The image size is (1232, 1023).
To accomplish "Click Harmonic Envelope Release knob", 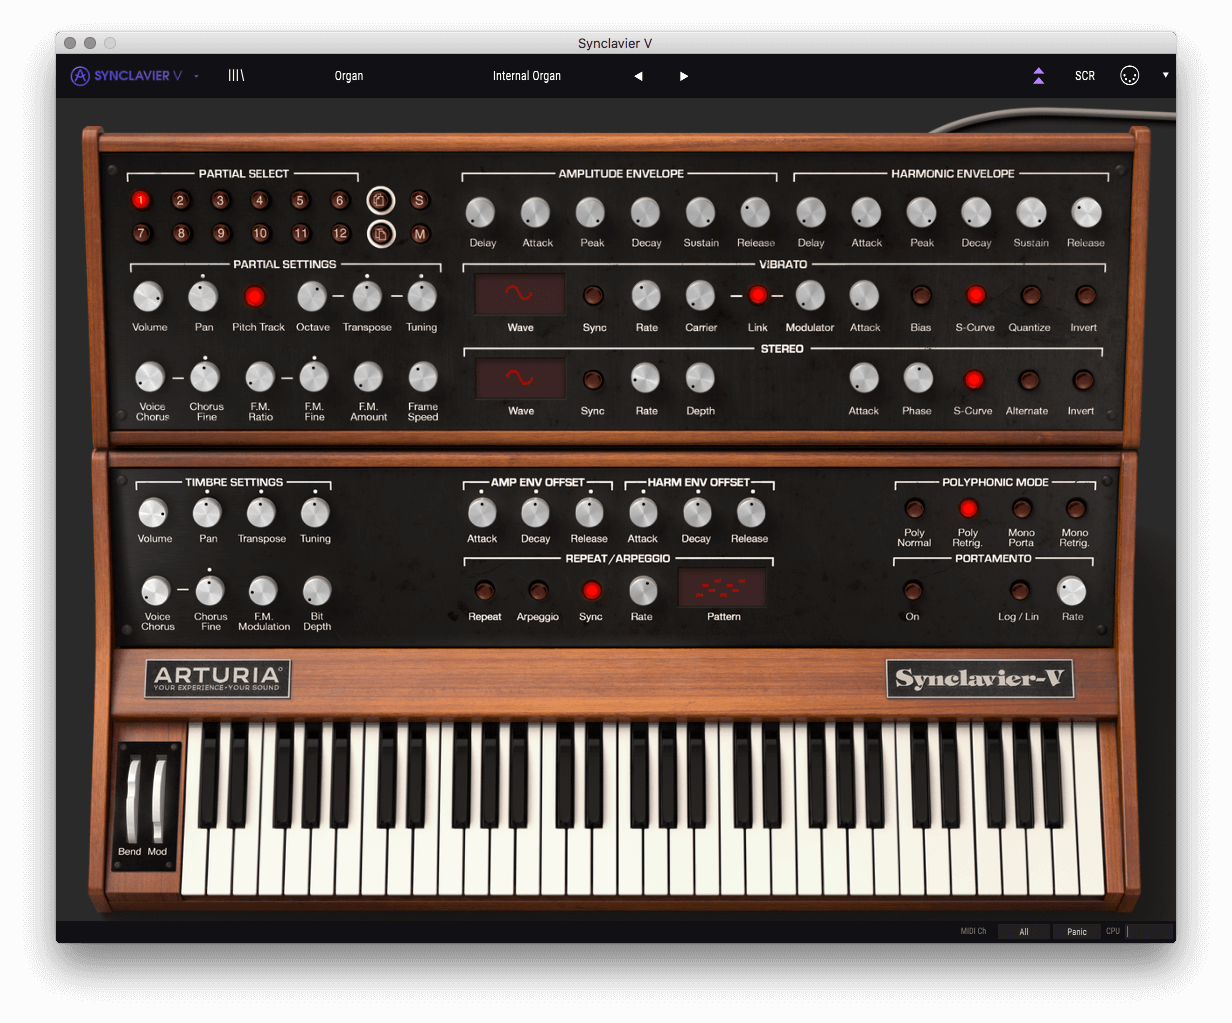I will (1086, 212).
